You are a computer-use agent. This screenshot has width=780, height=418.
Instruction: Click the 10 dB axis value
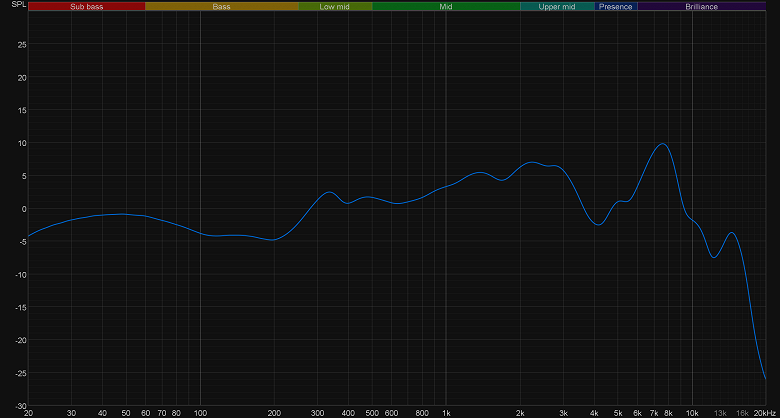click(22, 143)
